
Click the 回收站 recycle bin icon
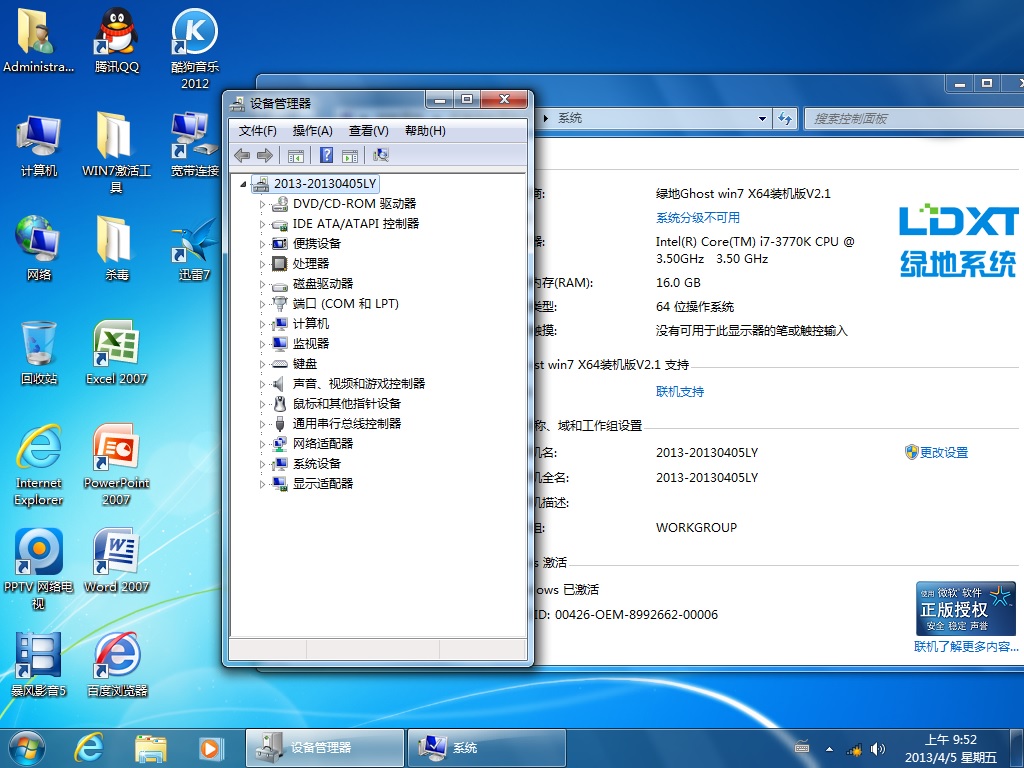[x=39, y=353]
